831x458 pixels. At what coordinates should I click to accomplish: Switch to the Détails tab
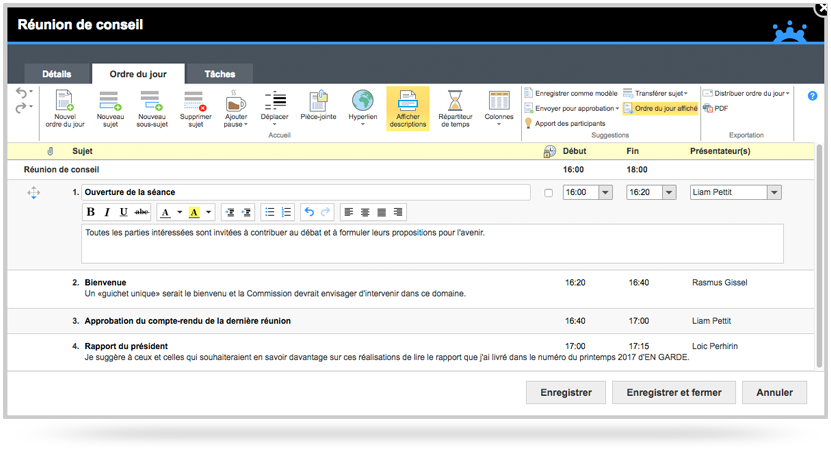[x=57, y=74]
